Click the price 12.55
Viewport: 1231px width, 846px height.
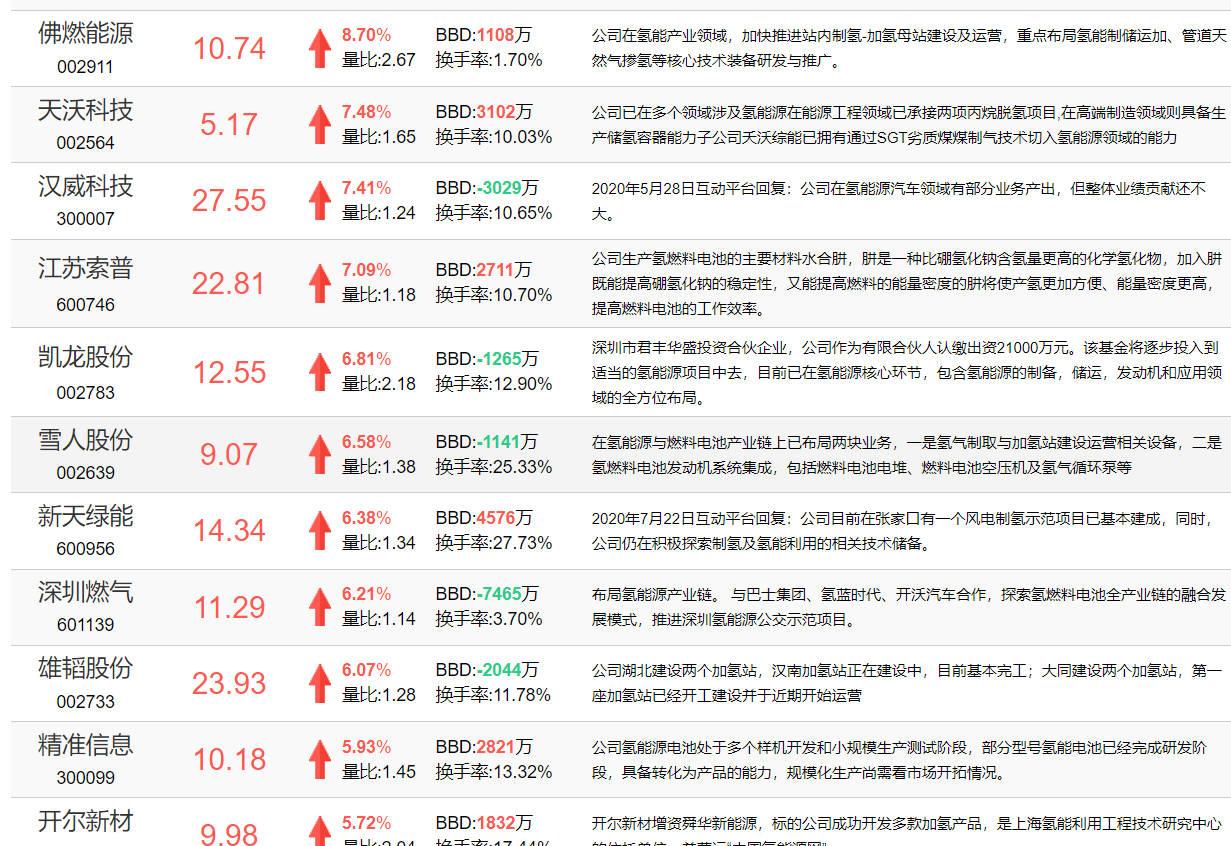[230, 373]
